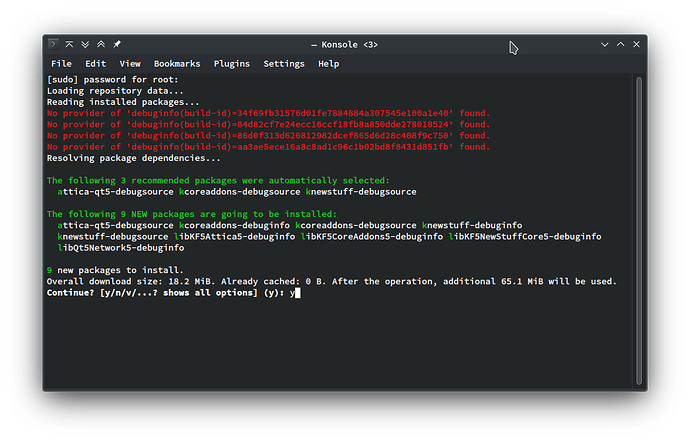690x442 pixels.
Task: Click the libQt5Network5-debuginfo package text
Action: 121,248
